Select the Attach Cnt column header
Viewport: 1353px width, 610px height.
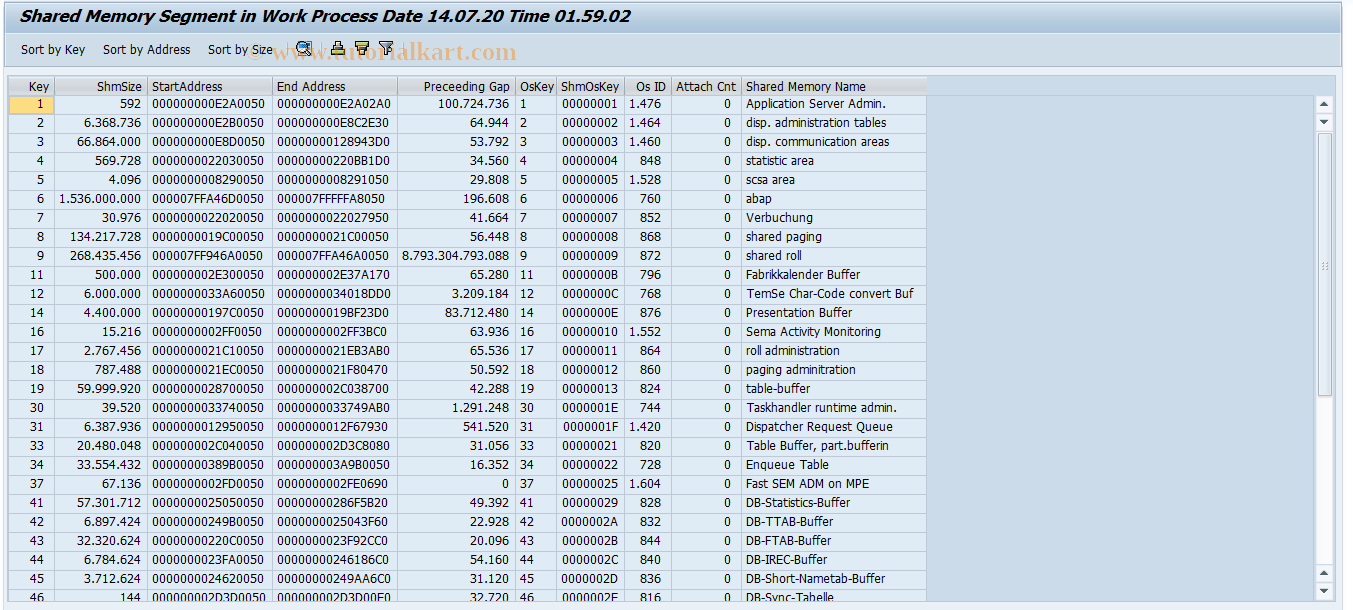[x=707, y=86]
